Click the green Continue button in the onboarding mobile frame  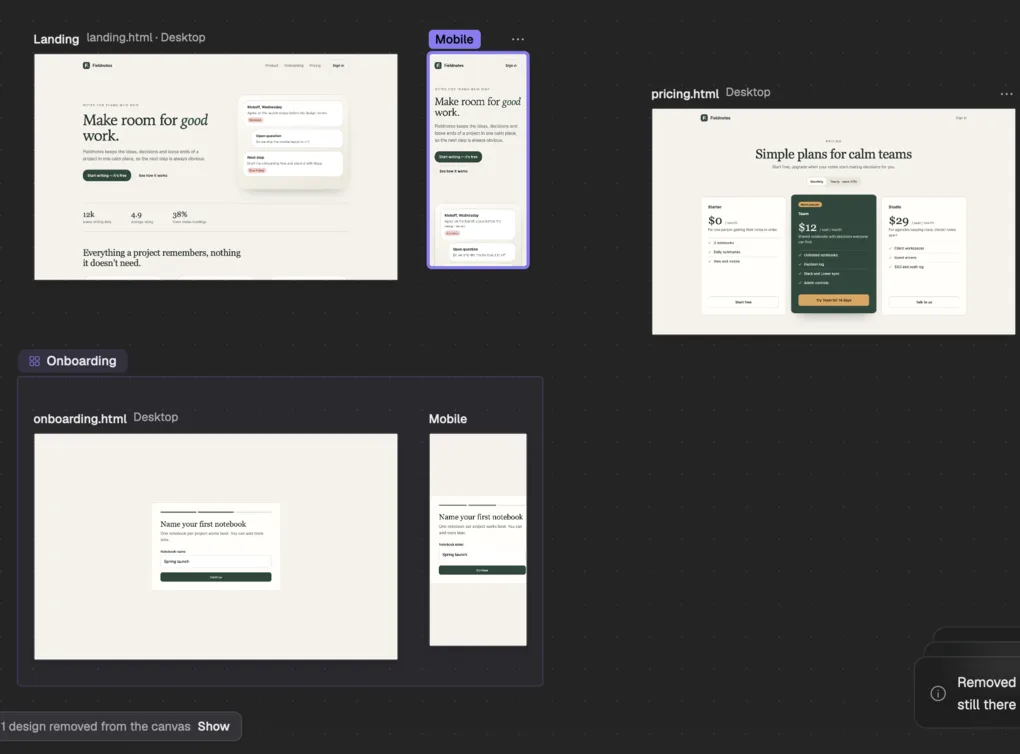click(482, 570)
